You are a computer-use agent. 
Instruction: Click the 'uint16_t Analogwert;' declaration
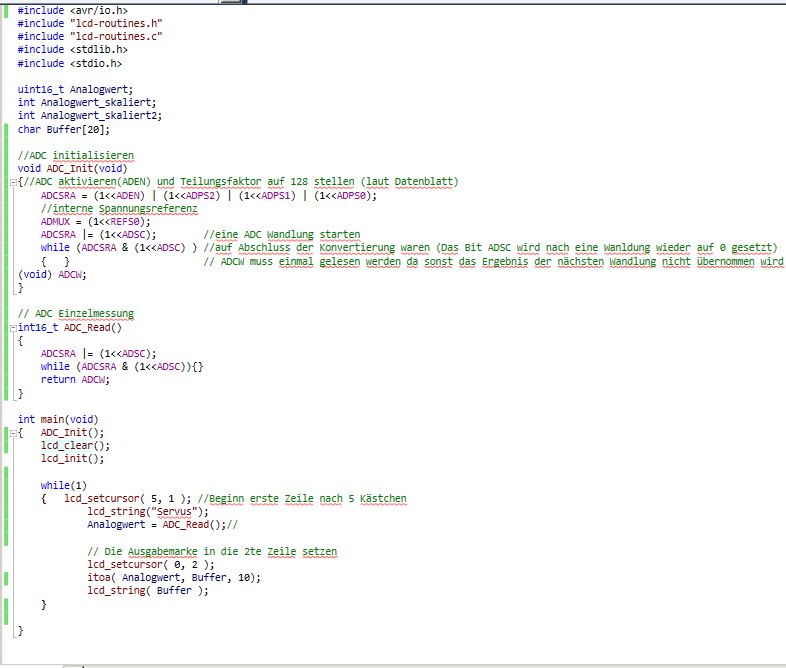click(75, 90)
